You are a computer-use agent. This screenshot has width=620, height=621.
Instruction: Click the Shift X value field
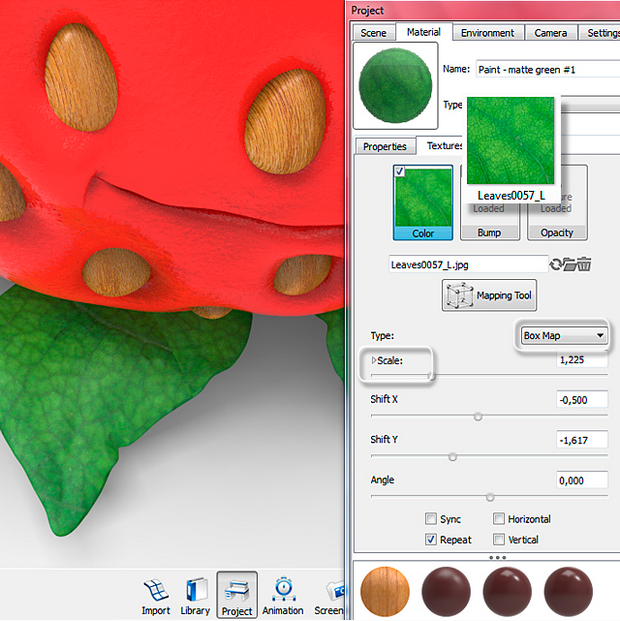tap(582, 400)
